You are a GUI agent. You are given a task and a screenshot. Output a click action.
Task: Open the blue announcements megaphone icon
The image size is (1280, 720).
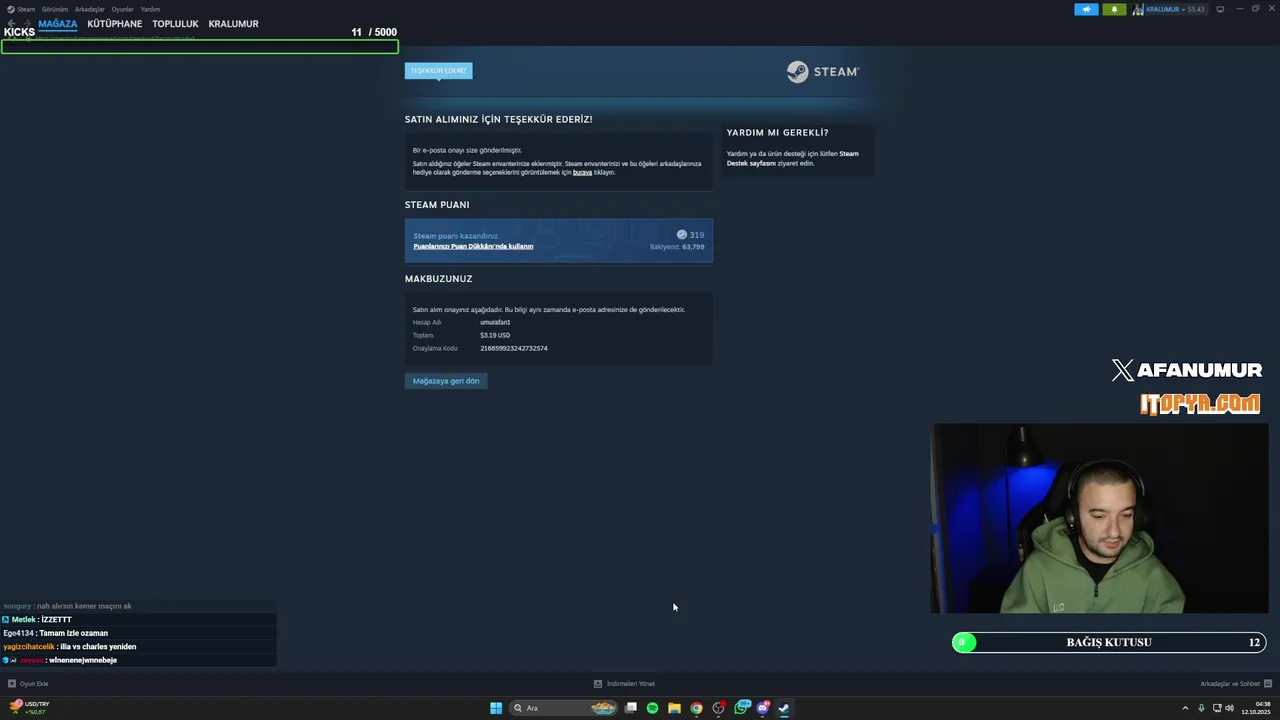[x=1086, y=9]
